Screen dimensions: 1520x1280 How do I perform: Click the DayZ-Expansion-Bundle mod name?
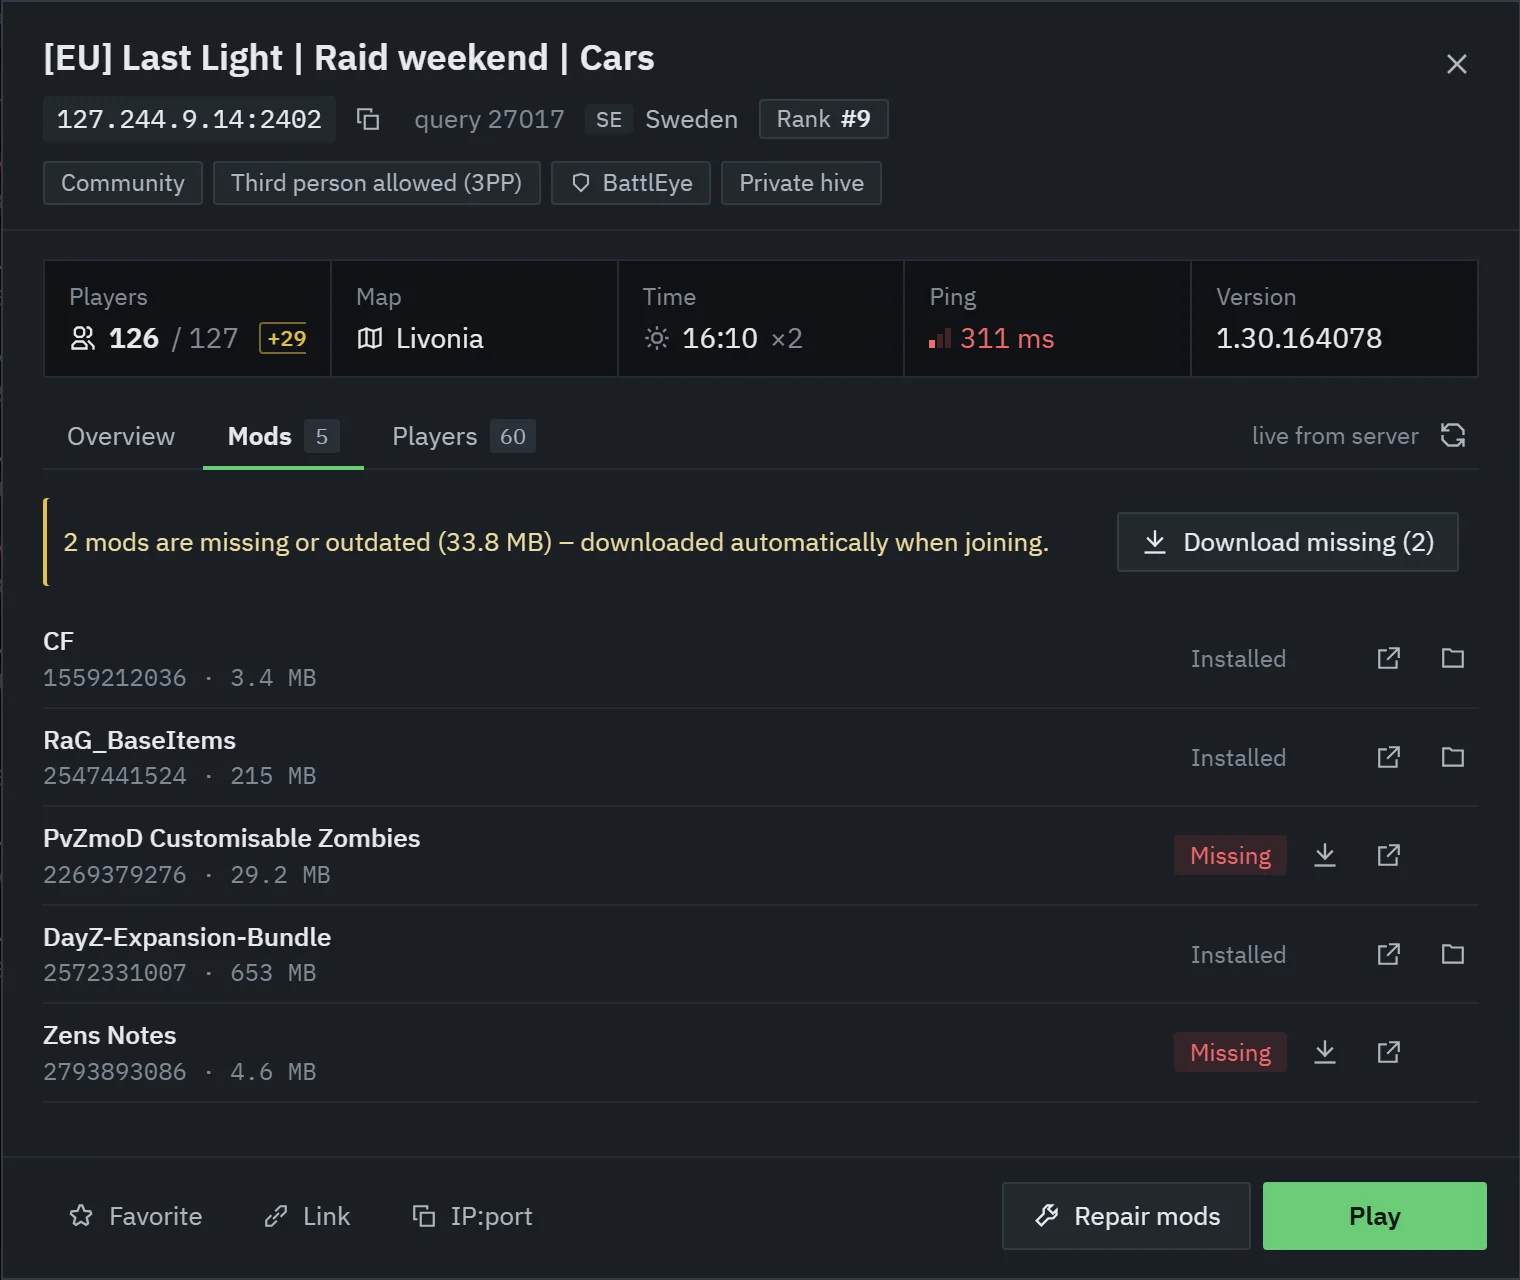coord(187,937)
